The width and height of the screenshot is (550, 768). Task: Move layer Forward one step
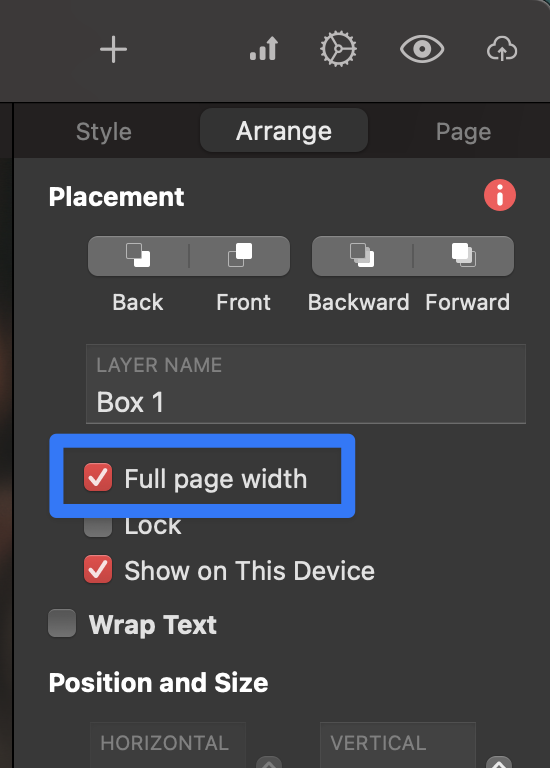point(464,256)
